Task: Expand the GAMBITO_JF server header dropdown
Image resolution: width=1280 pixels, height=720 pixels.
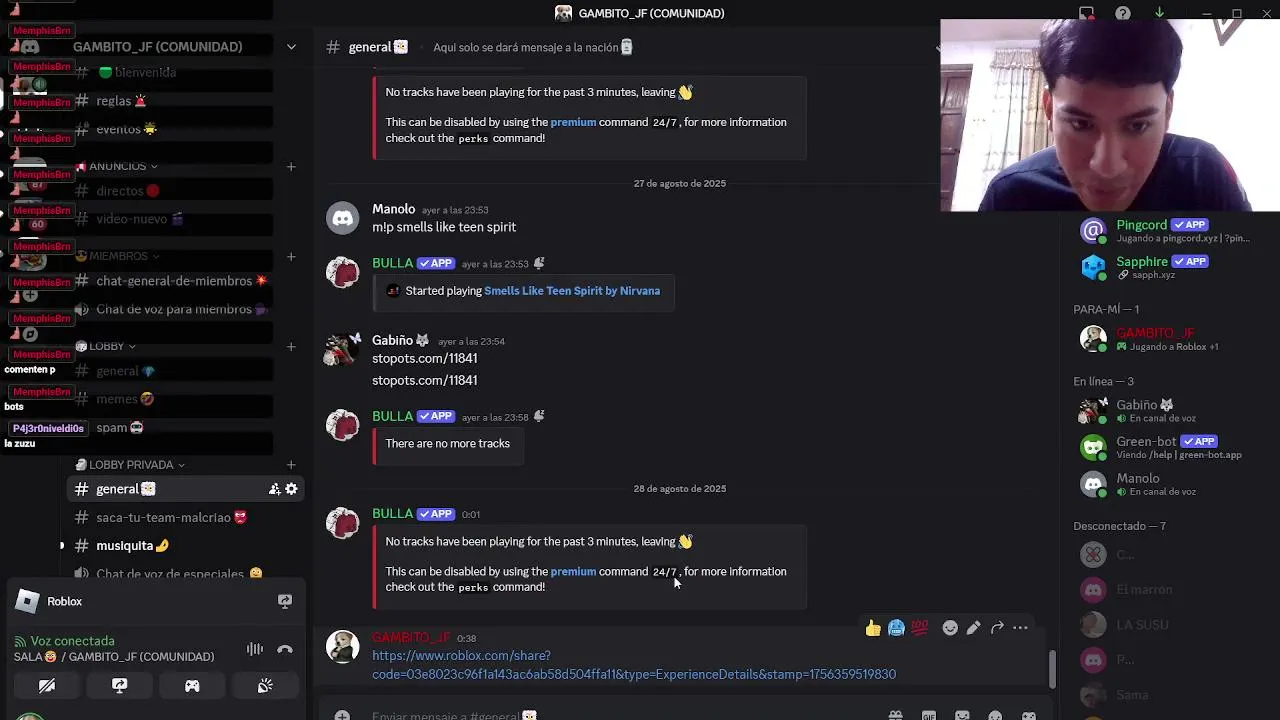Action: [x=291, y=47]
